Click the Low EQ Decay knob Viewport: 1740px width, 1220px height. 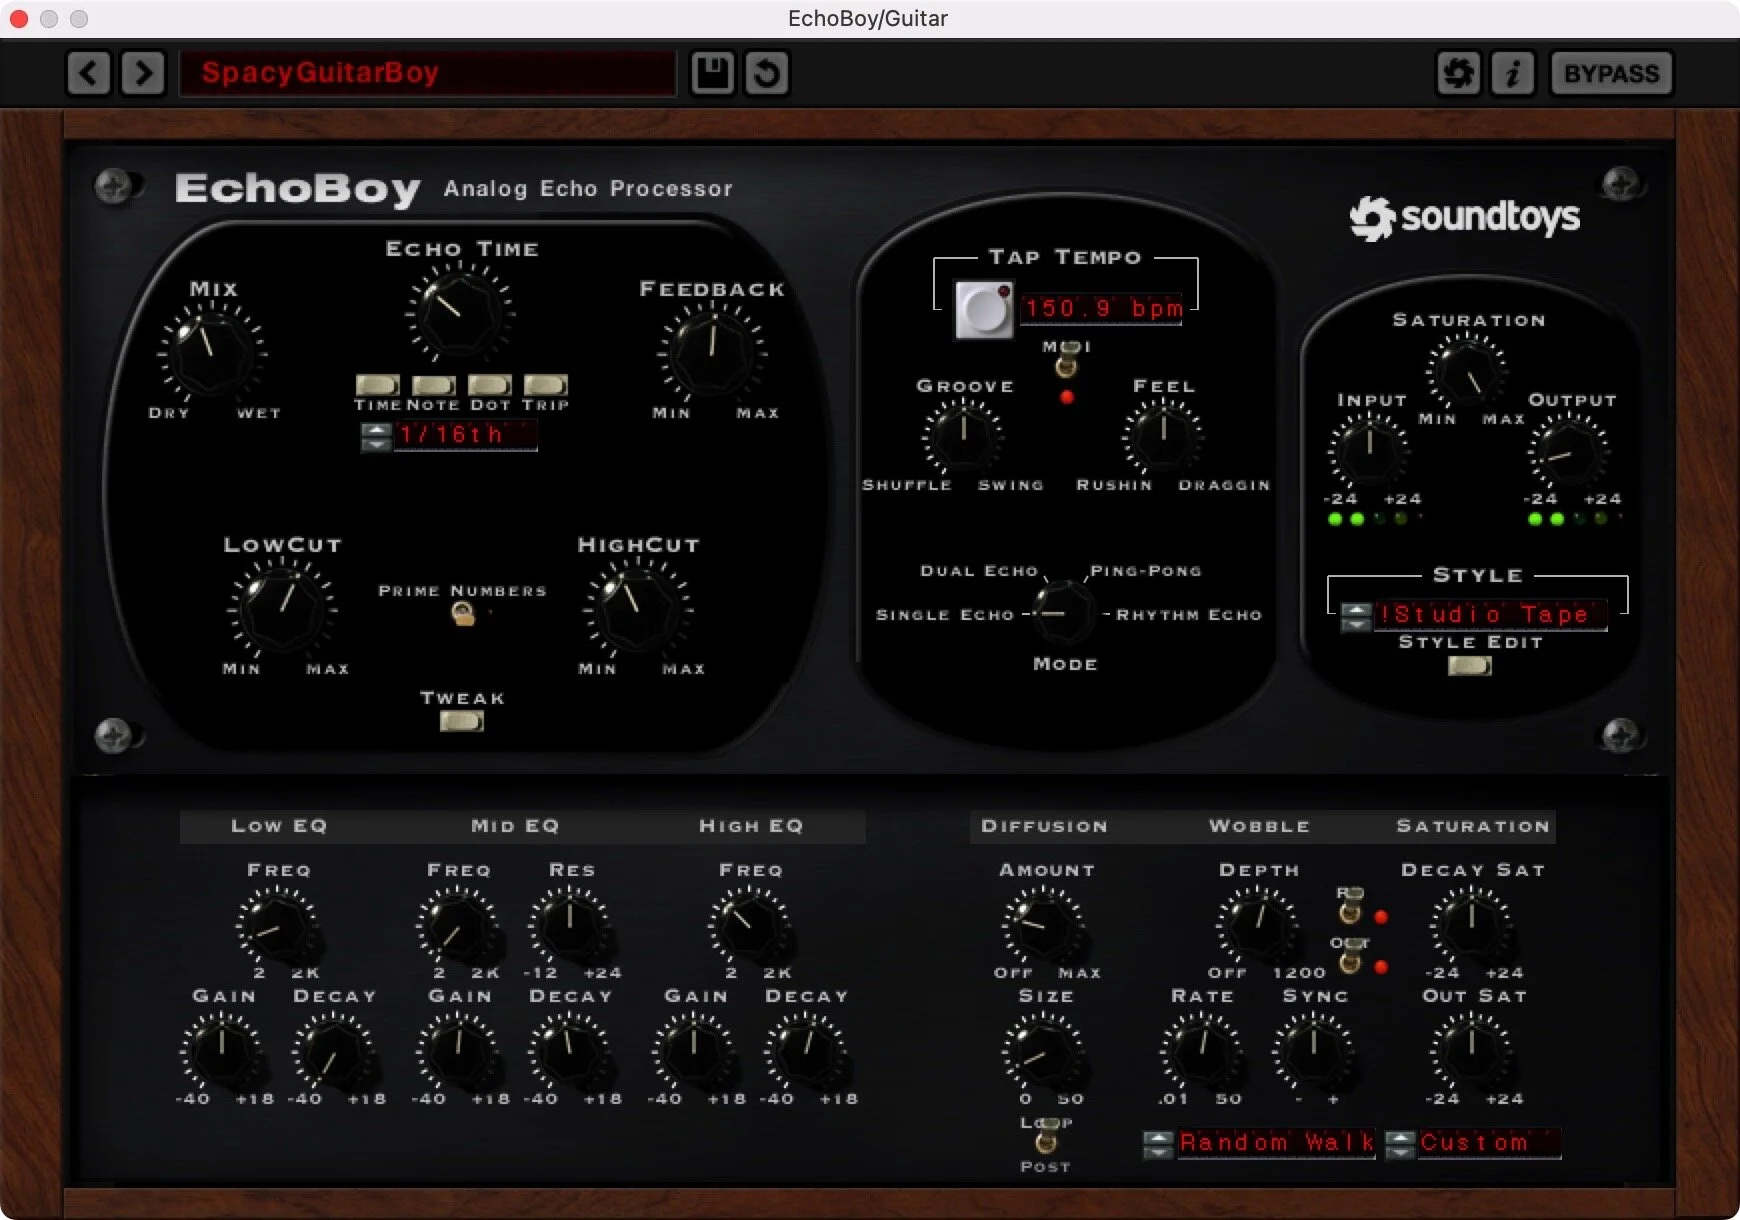333,1049
